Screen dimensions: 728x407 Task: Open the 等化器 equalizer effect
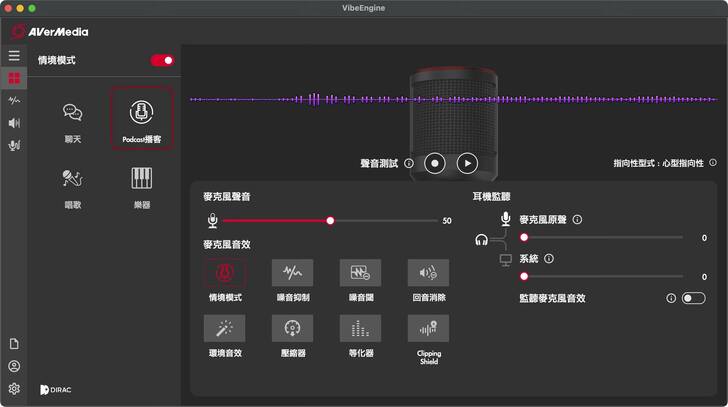[x=360, y=329]
